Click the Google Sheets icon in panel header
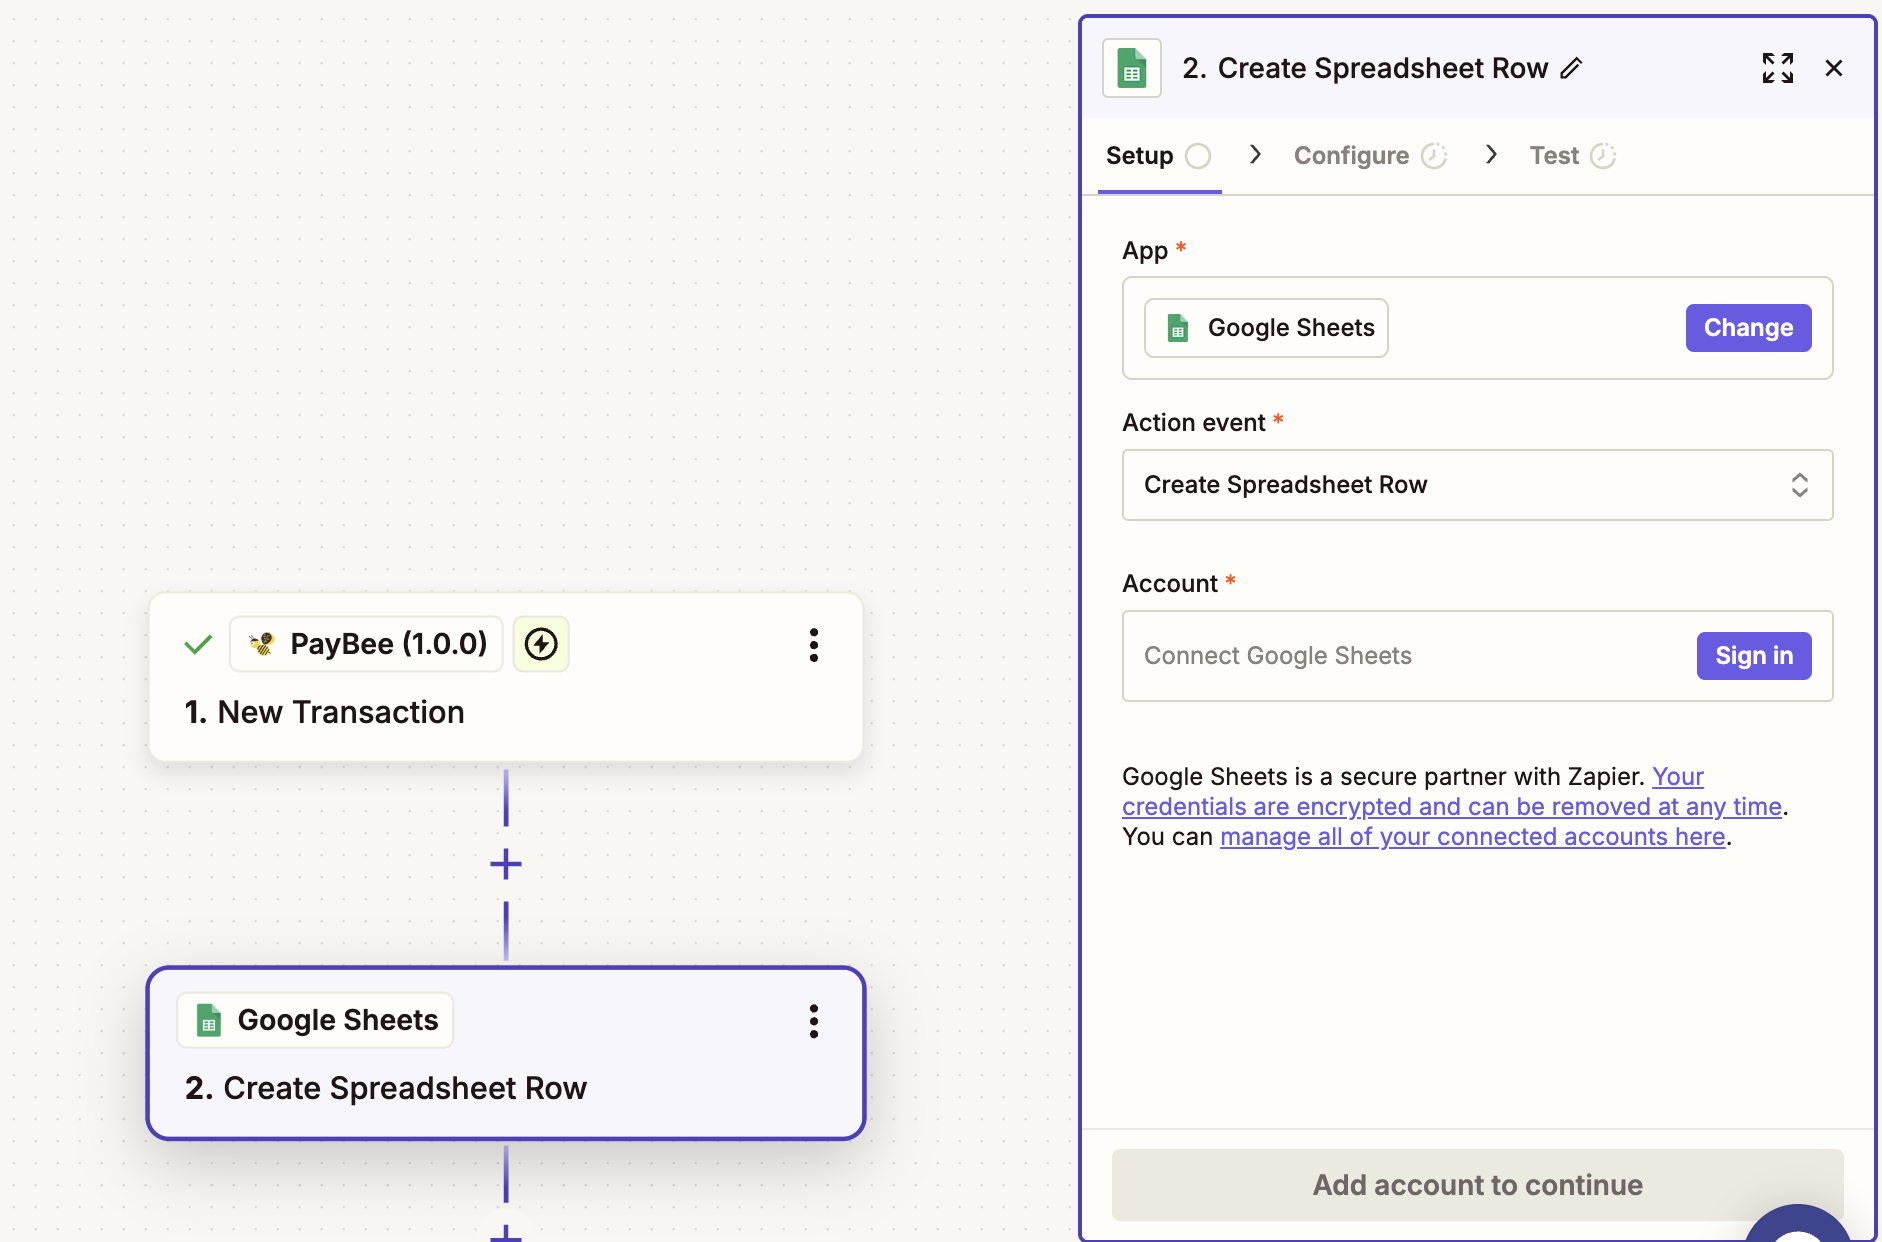This screenshot has height=1242, width=1882. coord(1132,68)
